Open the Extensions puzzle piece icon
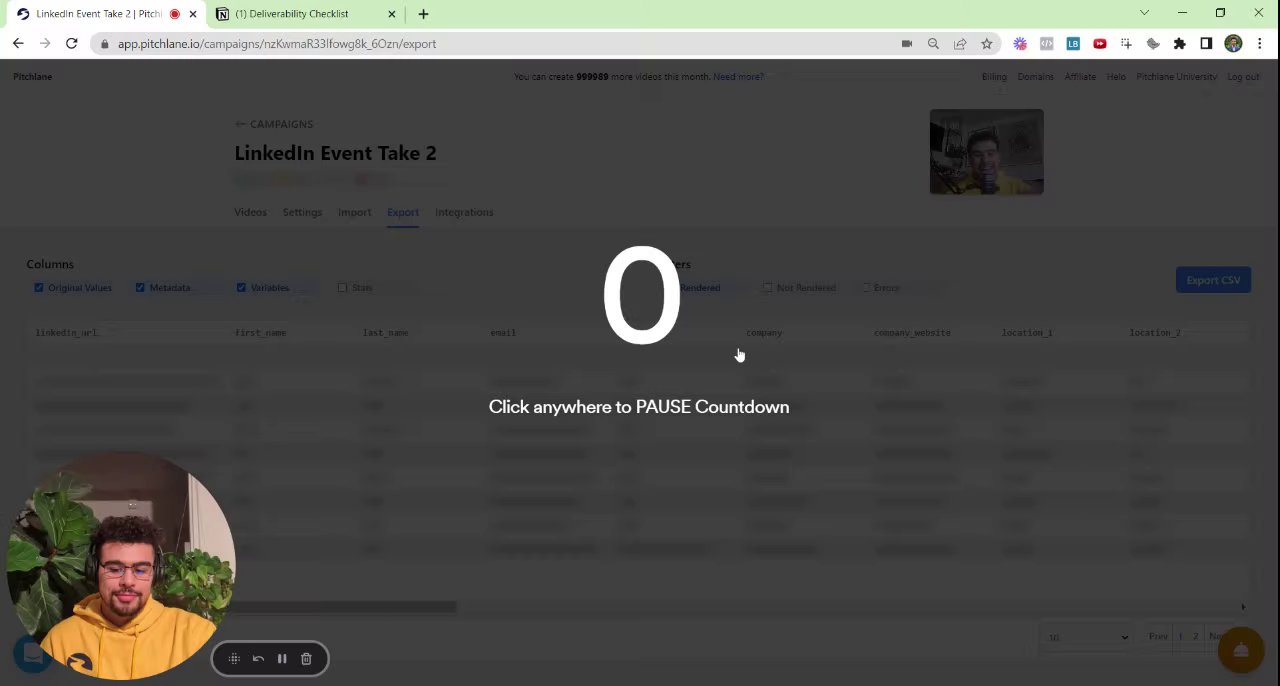 click(x=1179, y=44)
